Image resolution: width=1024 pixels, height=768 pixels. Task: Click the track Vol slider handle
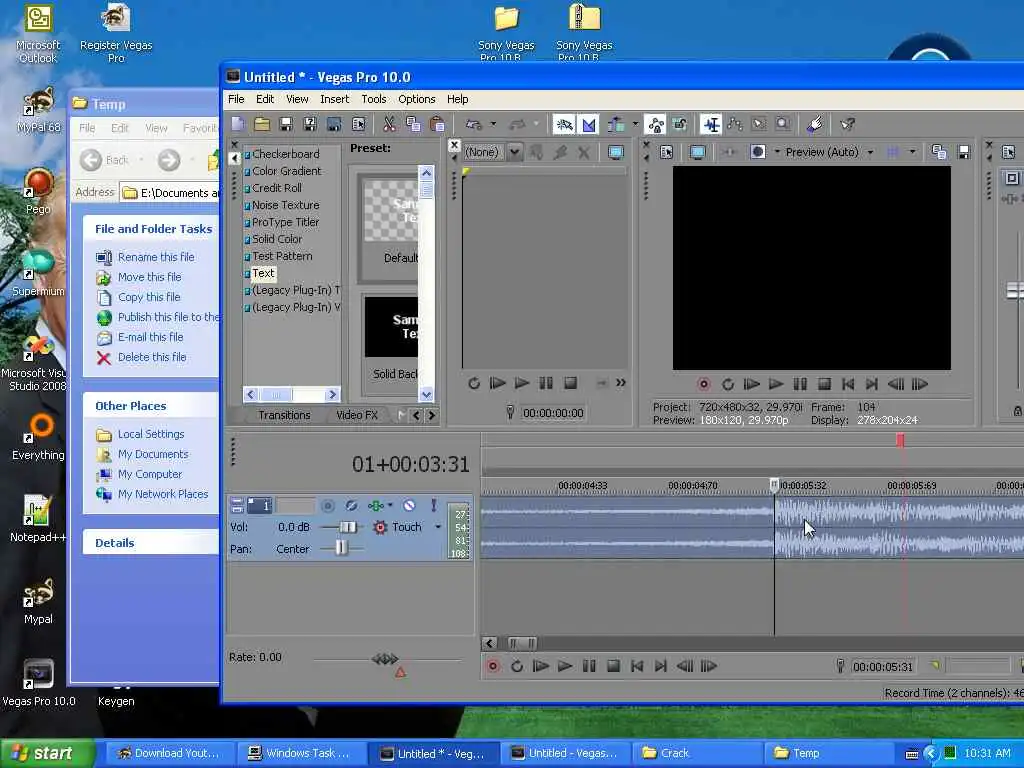(x=347, y=527)
